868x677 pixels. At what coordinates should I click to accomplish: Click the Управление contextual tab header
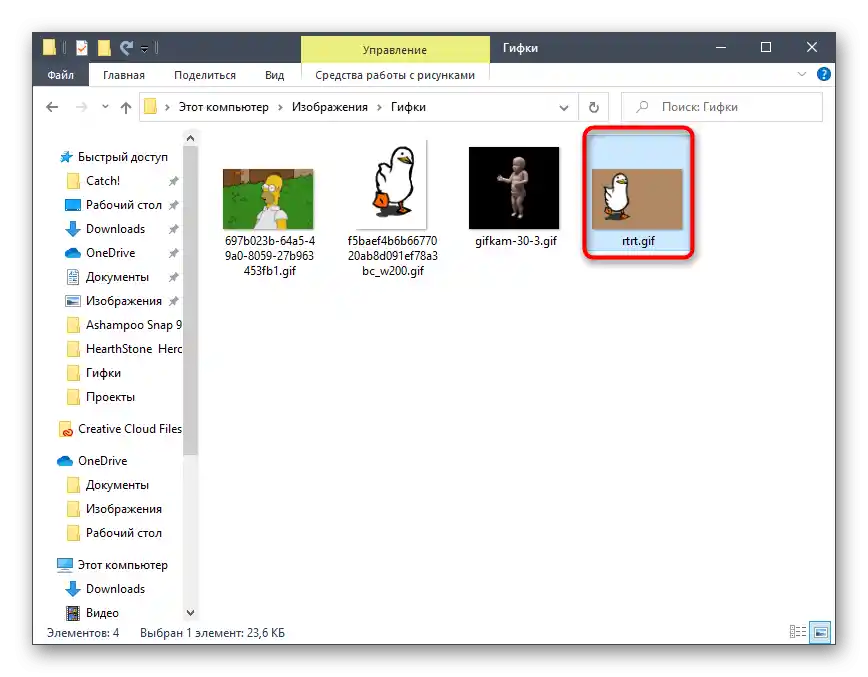click(395, 50)
